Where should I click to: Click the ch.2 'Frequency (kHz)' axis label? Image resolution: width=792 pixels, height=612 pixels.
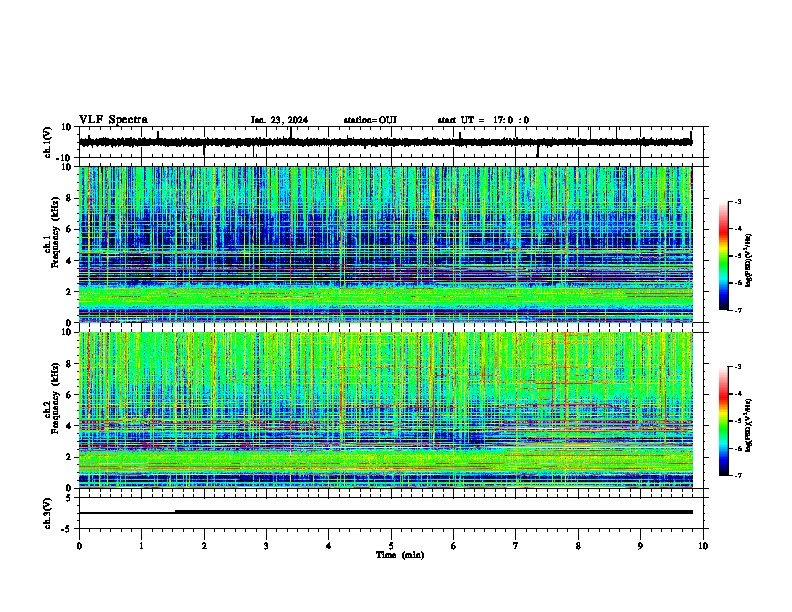pyautogui.click(x=55, y=398)
